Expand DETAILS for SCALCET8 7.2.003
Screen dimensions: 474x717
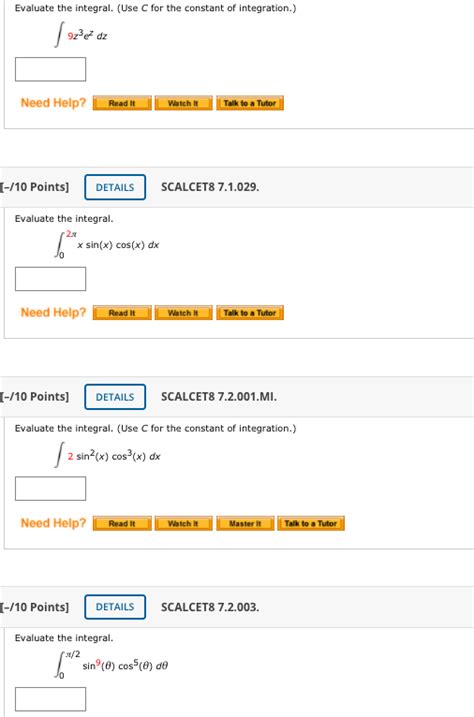coord(115,607)
